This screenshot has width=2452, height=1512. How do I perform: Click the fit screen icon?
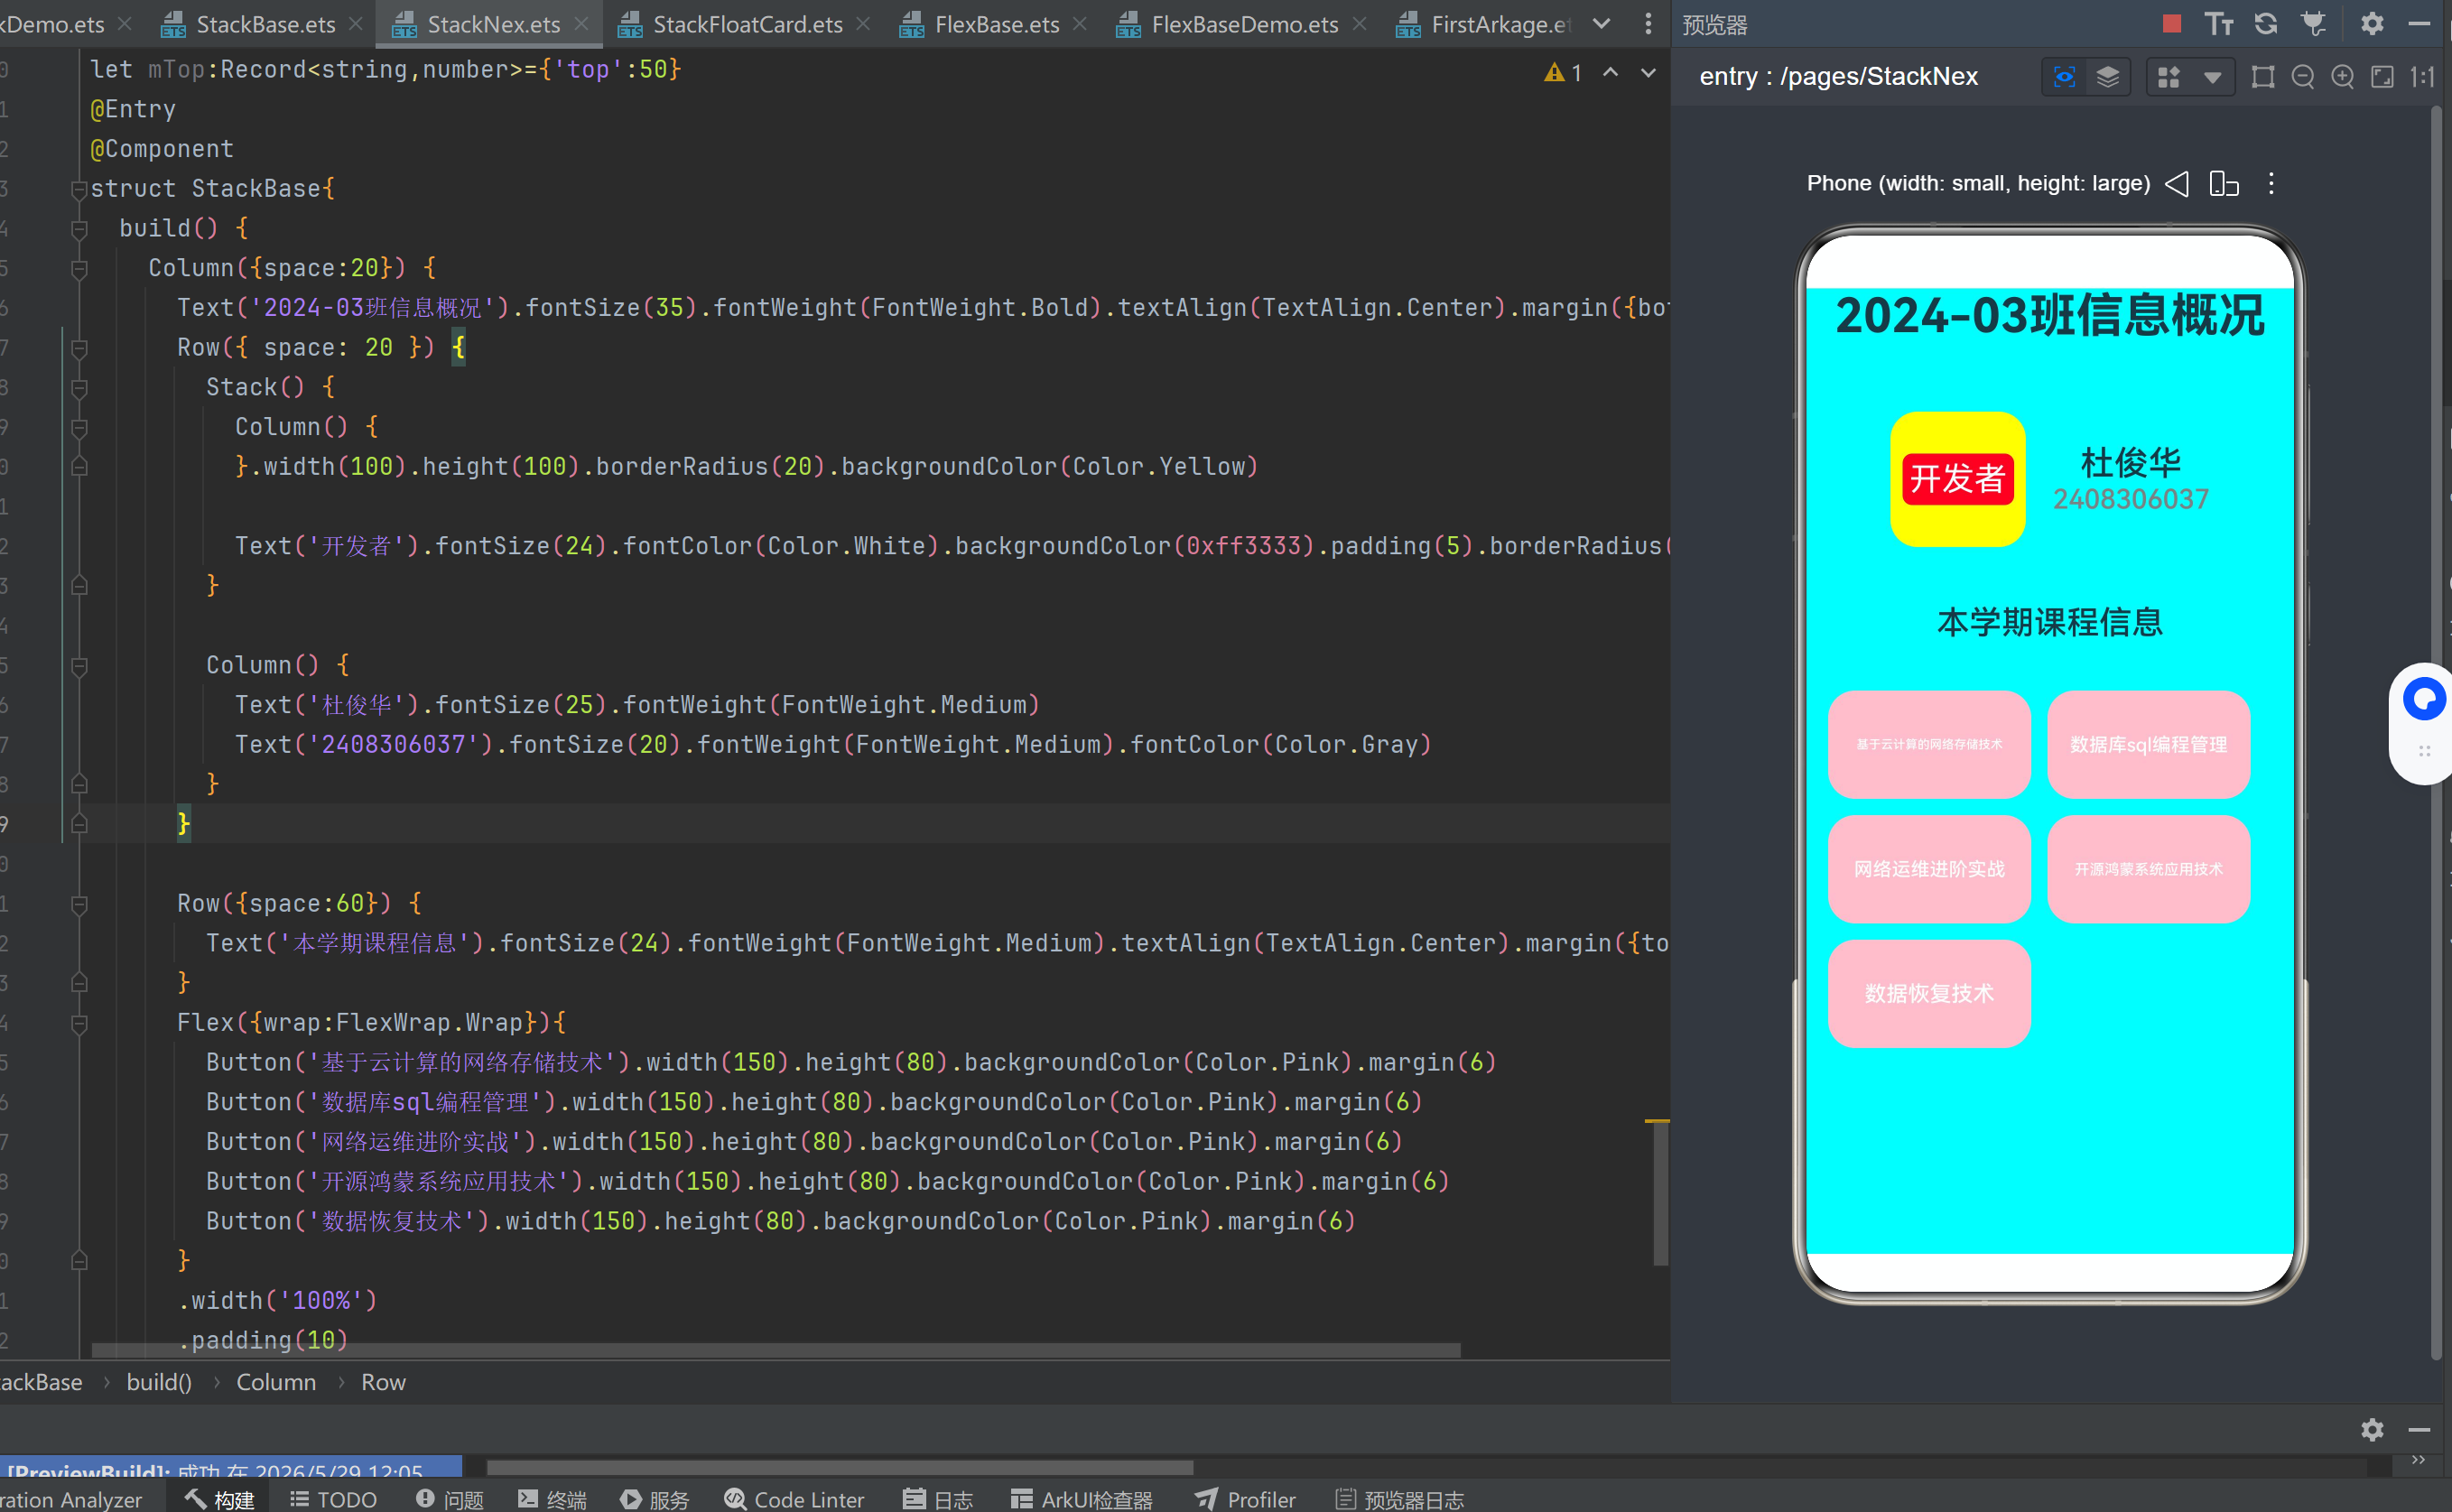2383,77
